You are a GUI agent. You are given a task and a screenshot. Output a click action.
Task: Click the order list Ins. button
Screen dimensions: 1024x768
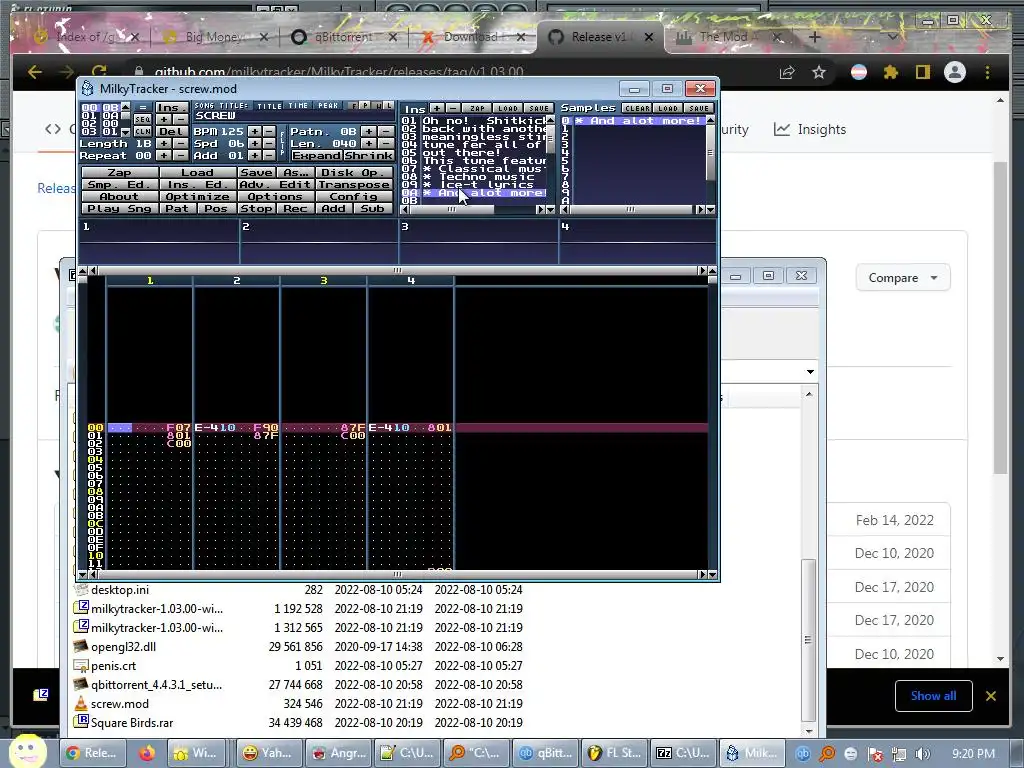171,108
